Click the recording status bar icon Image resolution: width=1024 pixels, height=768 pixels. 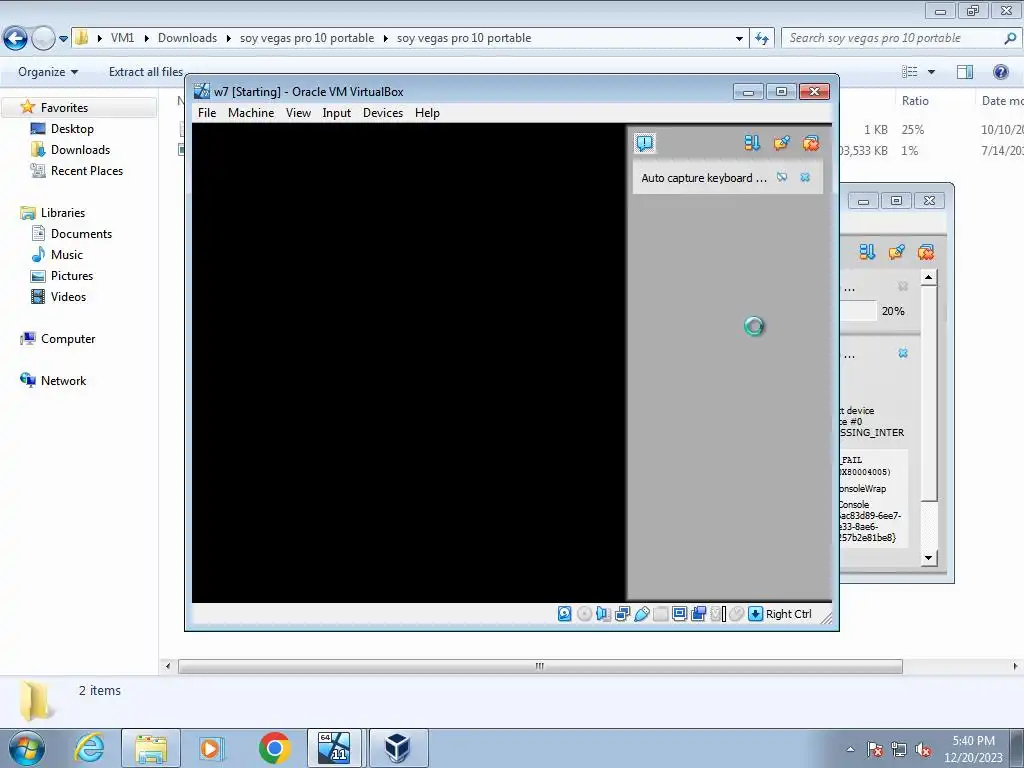tap(699, 614)
